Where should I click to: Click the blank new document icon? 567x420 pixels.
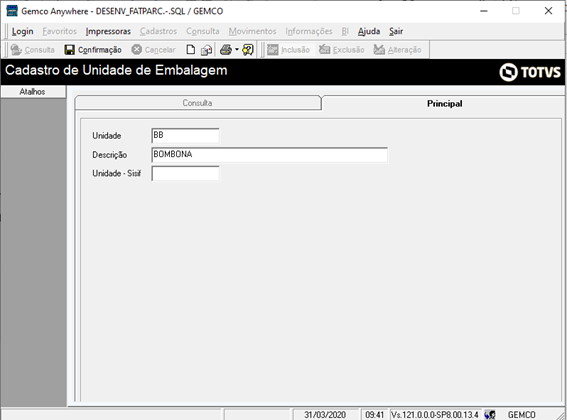pos(191,50)
